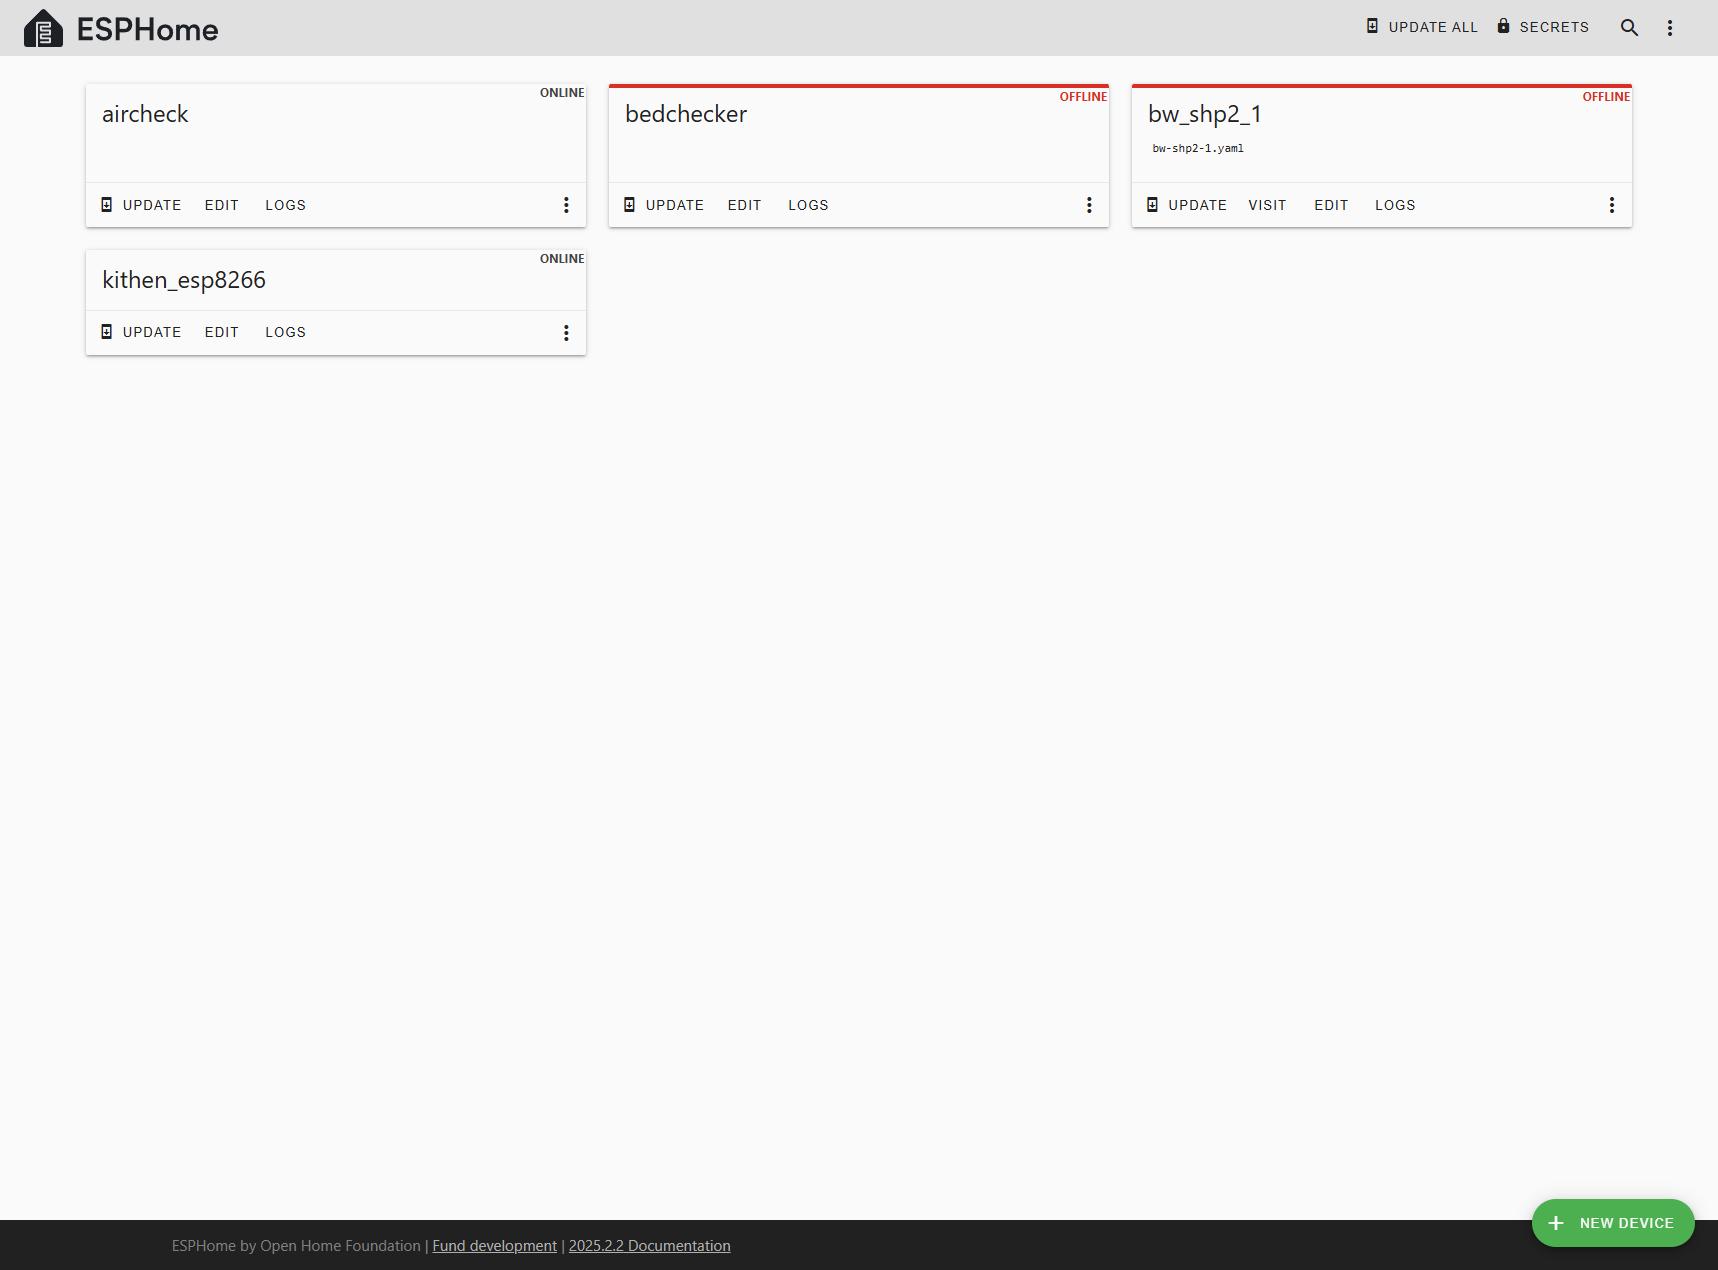This screenshot has height=1270, width=1718.
Task: Visit the bw_shp2_1 web page
Action: pyautogui.click(x=1267, y=205)
